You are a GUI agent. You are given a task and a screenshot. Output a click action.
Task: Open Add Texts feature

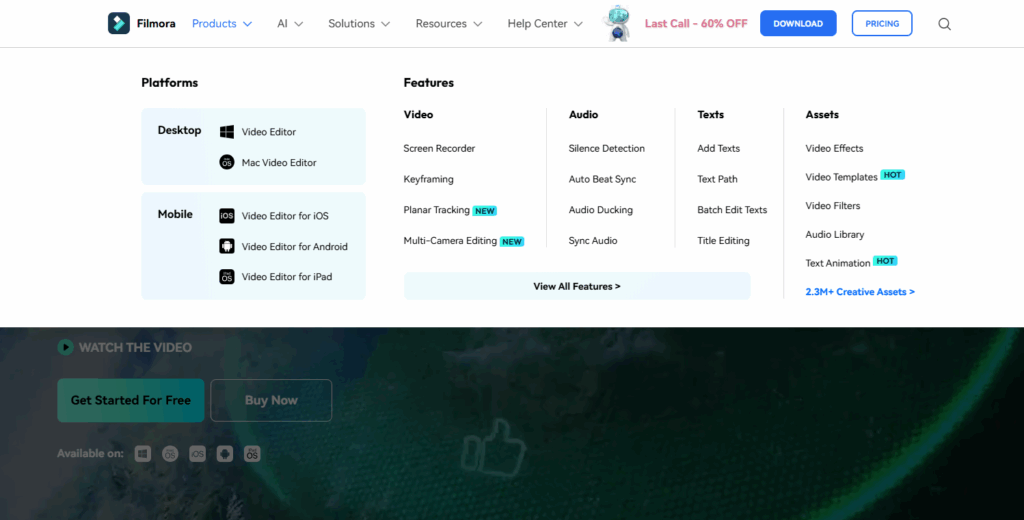(x=718, y=148)
